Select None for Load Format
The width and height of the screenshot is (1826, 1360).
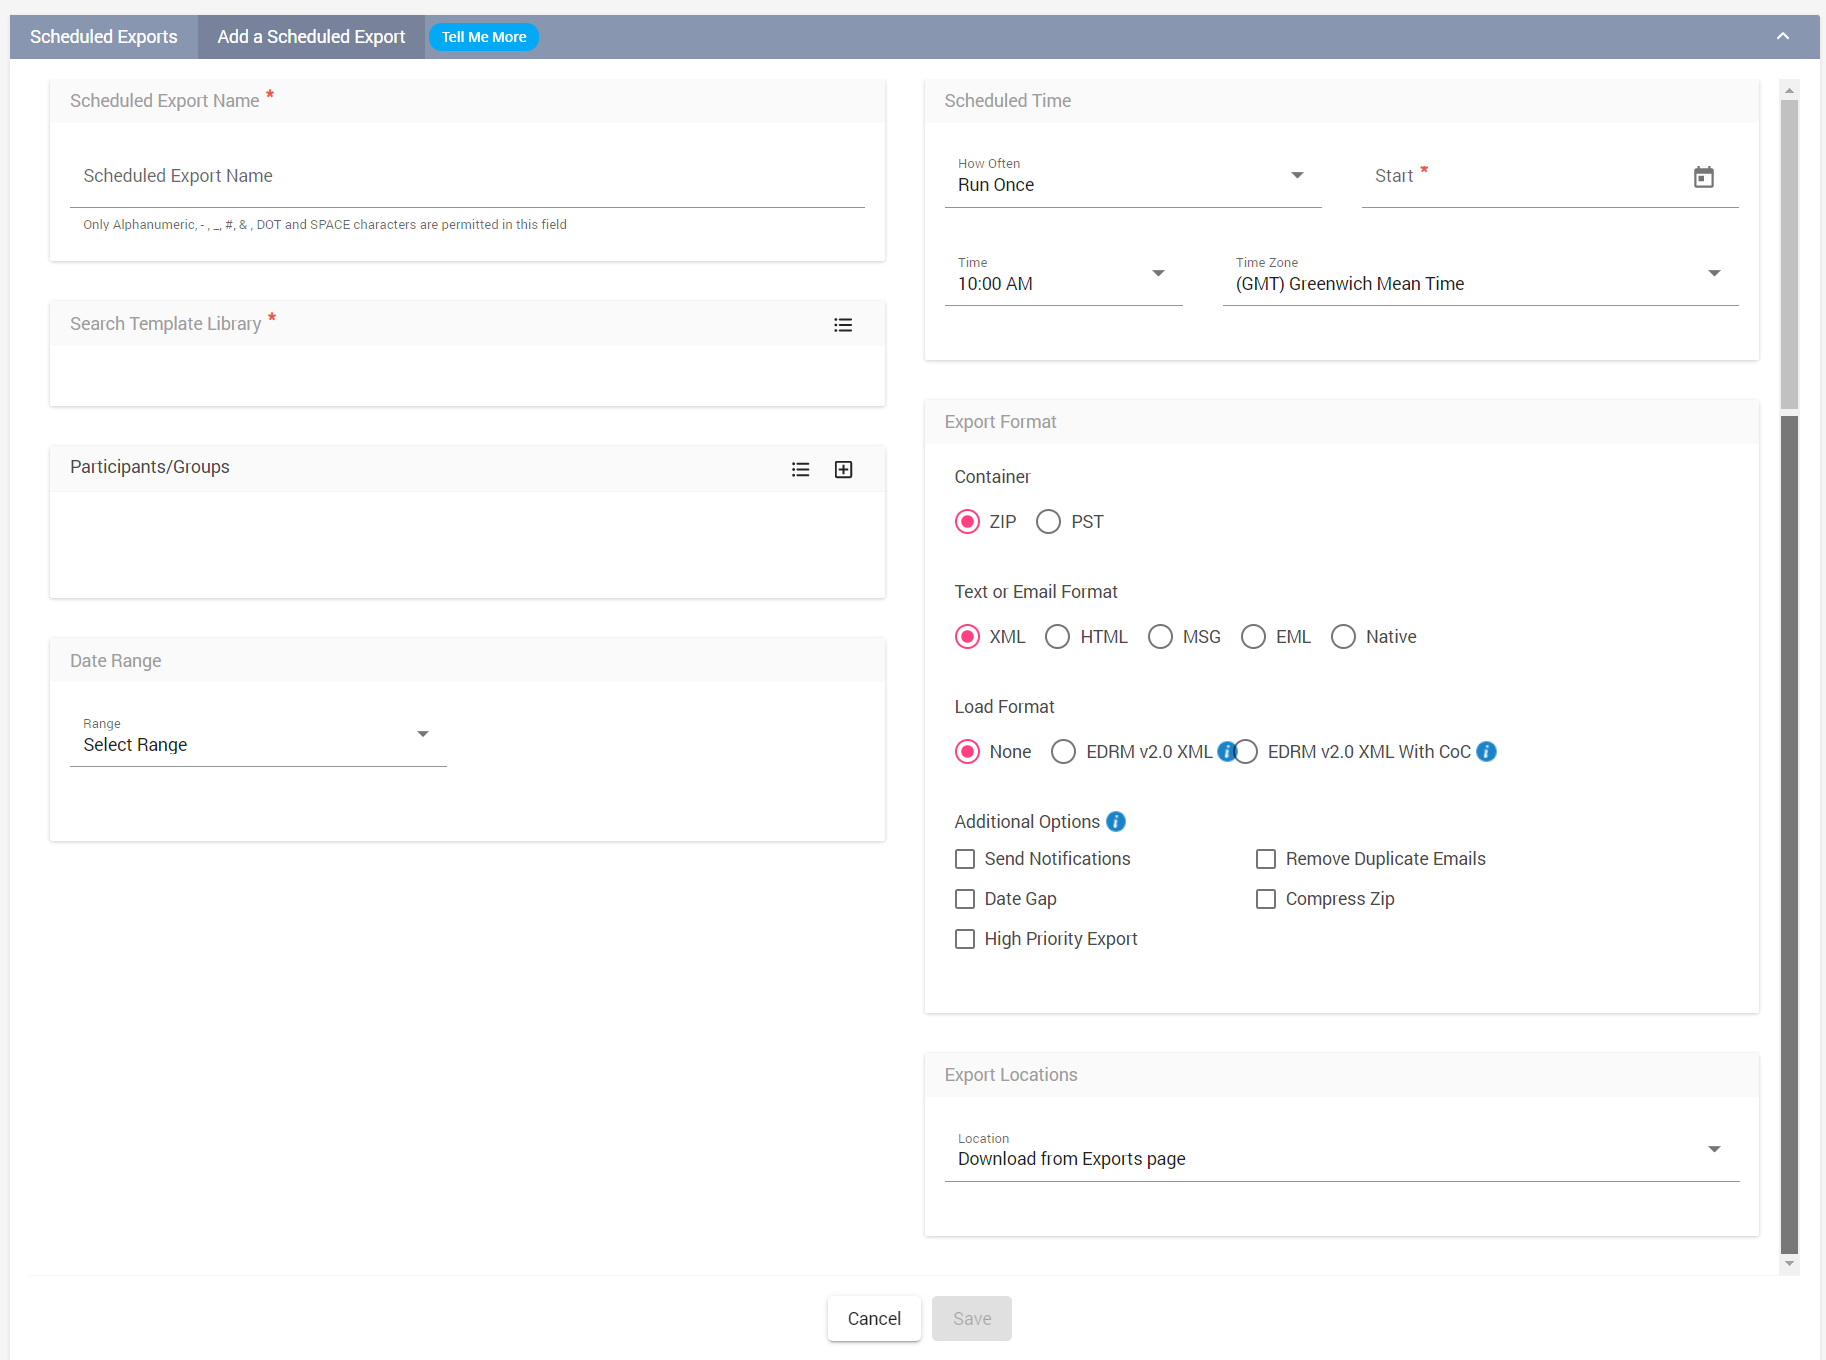[967, 752]
